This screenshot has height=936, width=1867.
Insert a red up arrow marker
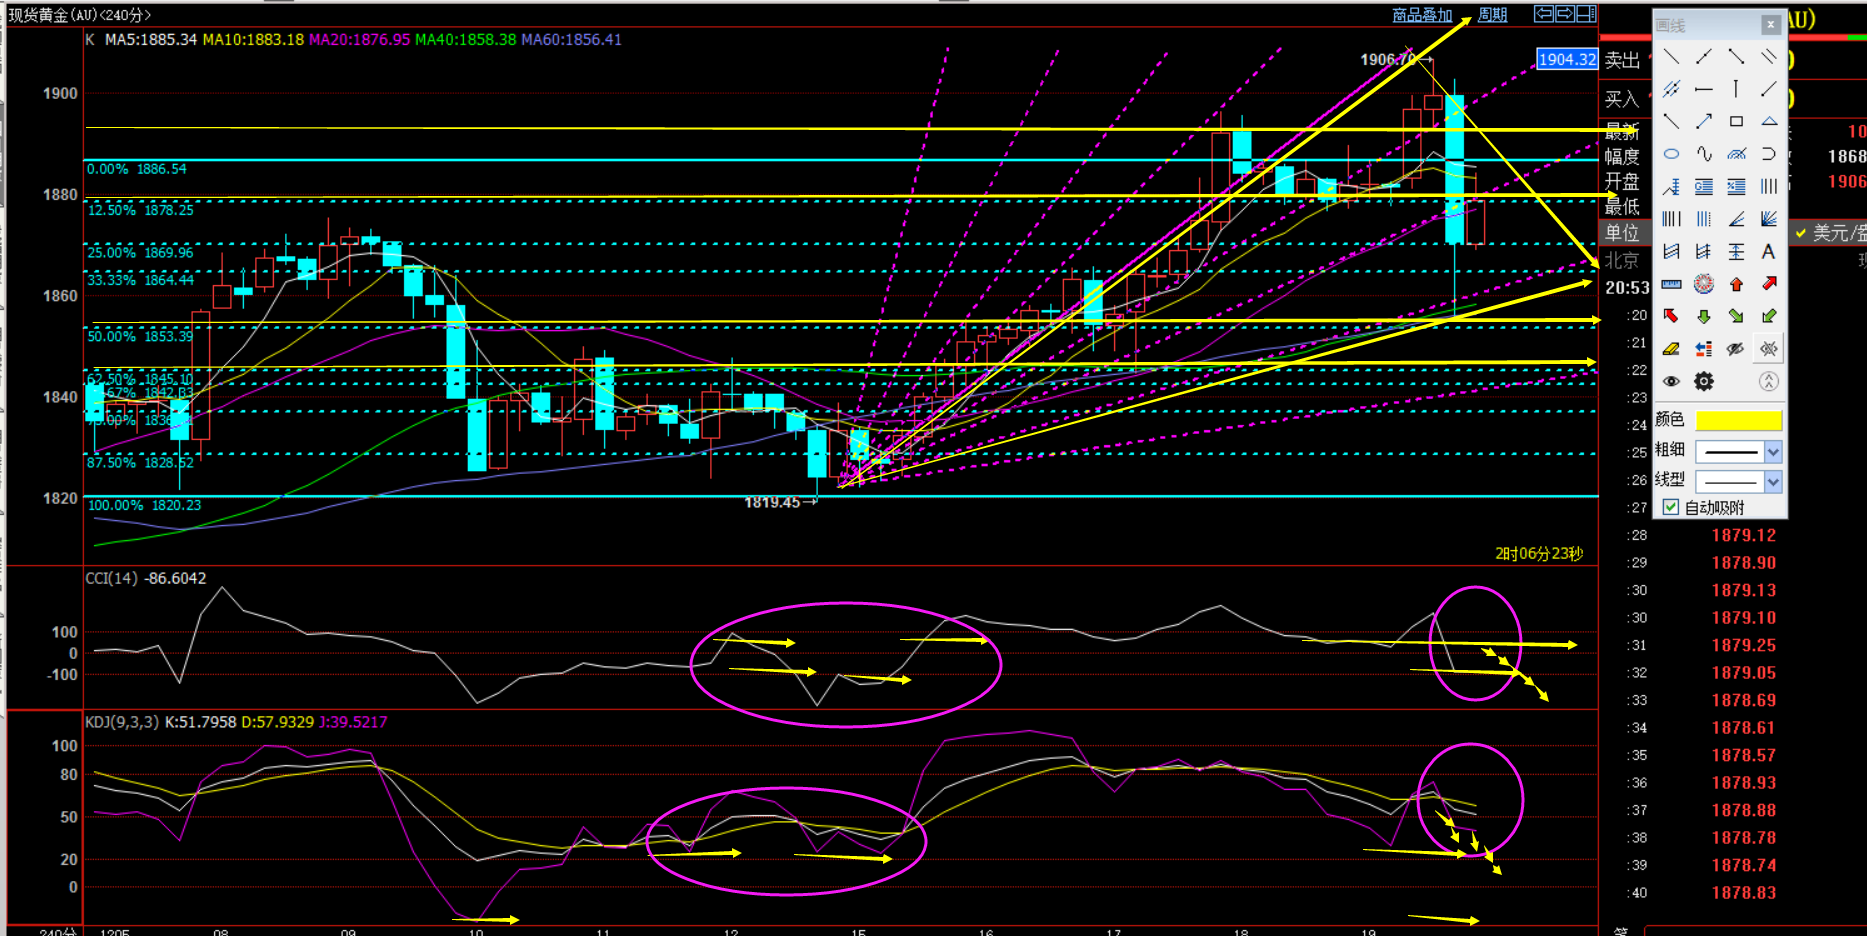pyautogui.click(x=1736, y=284)
